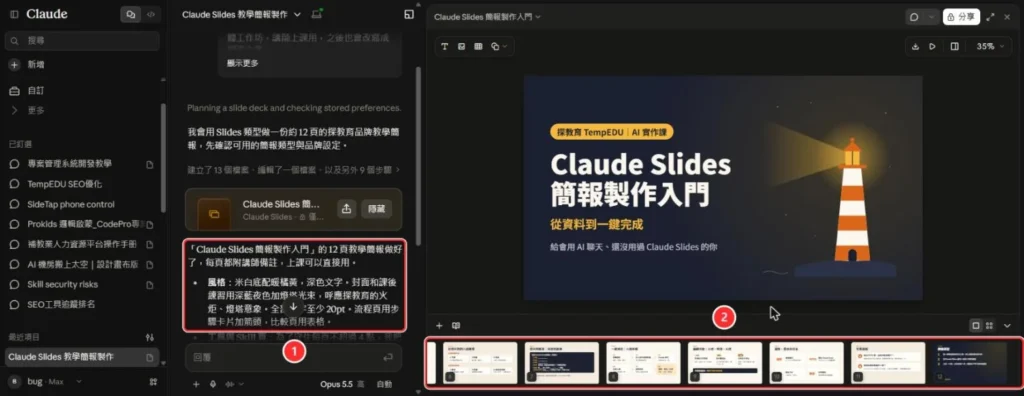1024x396 pixels.
Task: Click the chat panel vertical scrollbar
Action: click(x=419, y=157)
